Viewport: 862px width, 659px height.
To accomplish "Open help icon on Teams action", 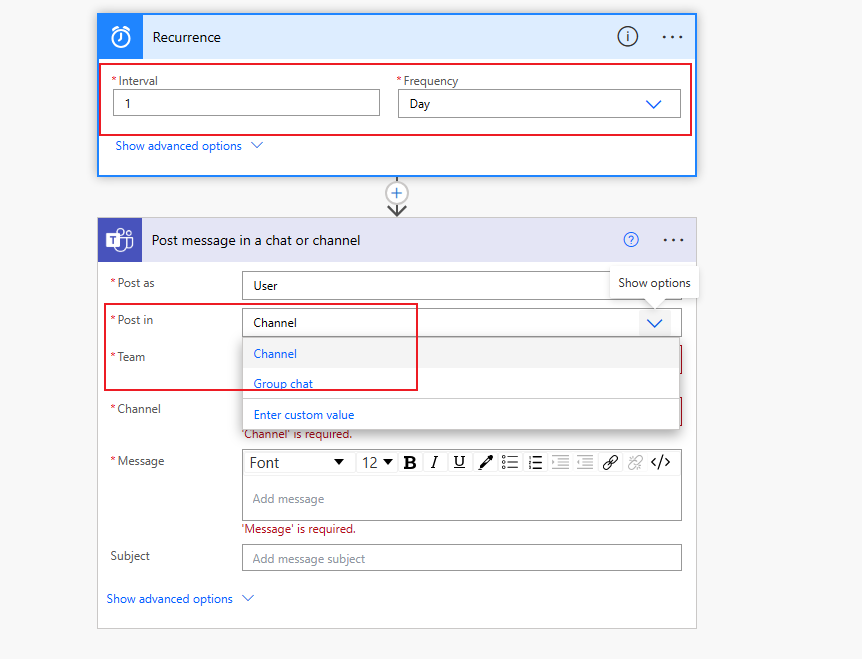I will (x=631, y=240).
